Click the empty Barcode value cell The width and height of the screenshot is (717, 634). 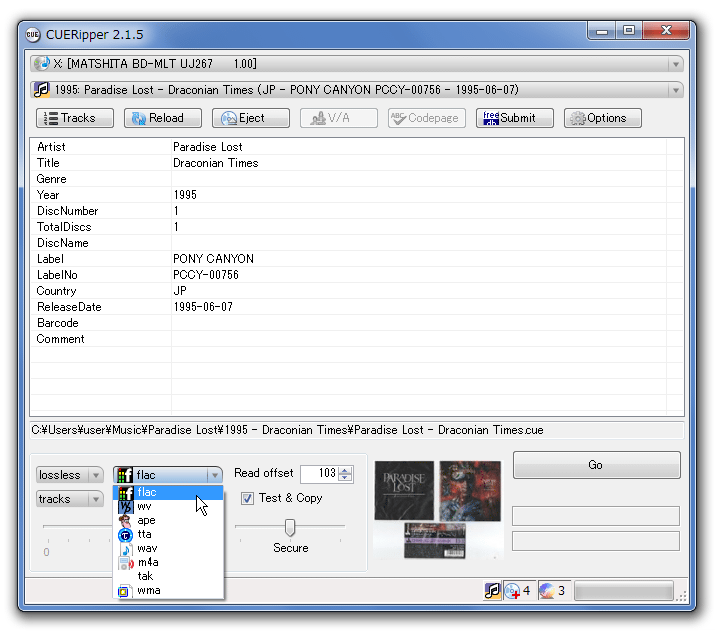tap(419, 323)
